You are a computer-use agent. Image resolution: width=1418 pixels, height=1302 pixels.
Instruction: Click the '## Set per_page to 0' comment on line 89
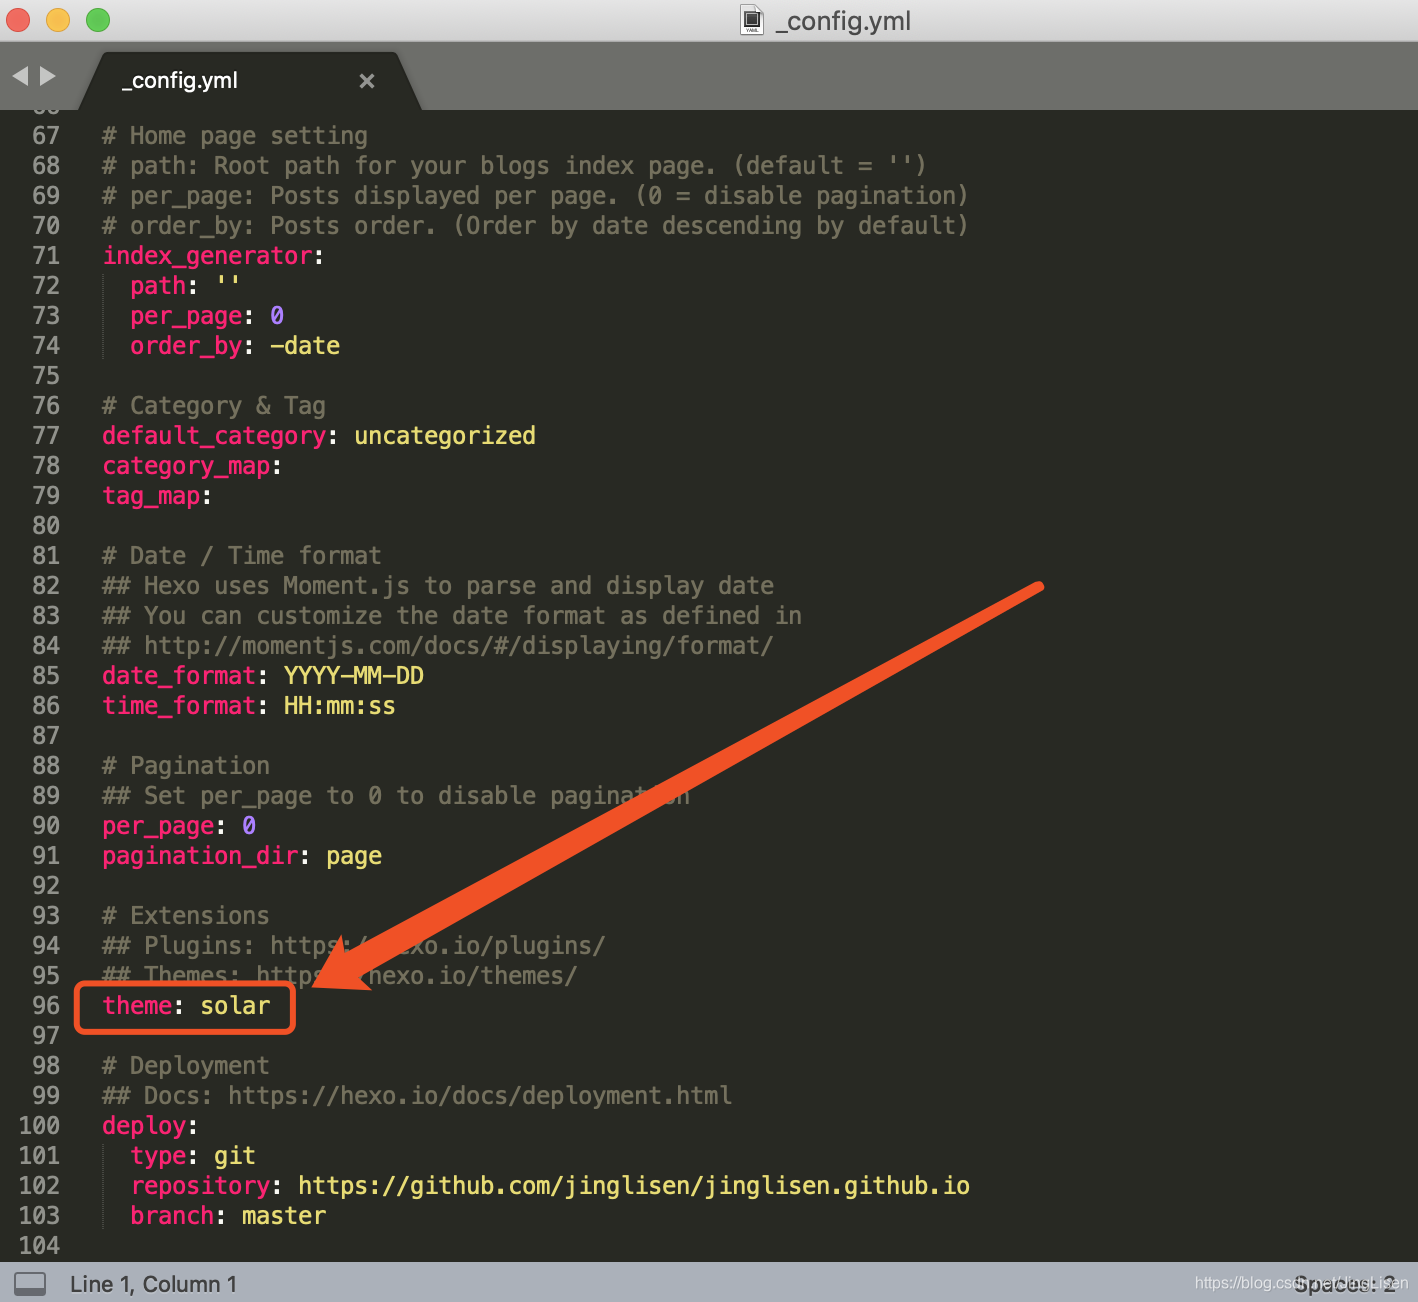click(396, 796)
